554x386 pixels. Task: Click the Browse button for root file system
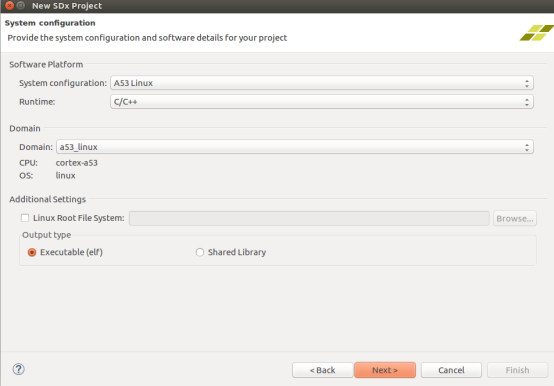[515, 218]
